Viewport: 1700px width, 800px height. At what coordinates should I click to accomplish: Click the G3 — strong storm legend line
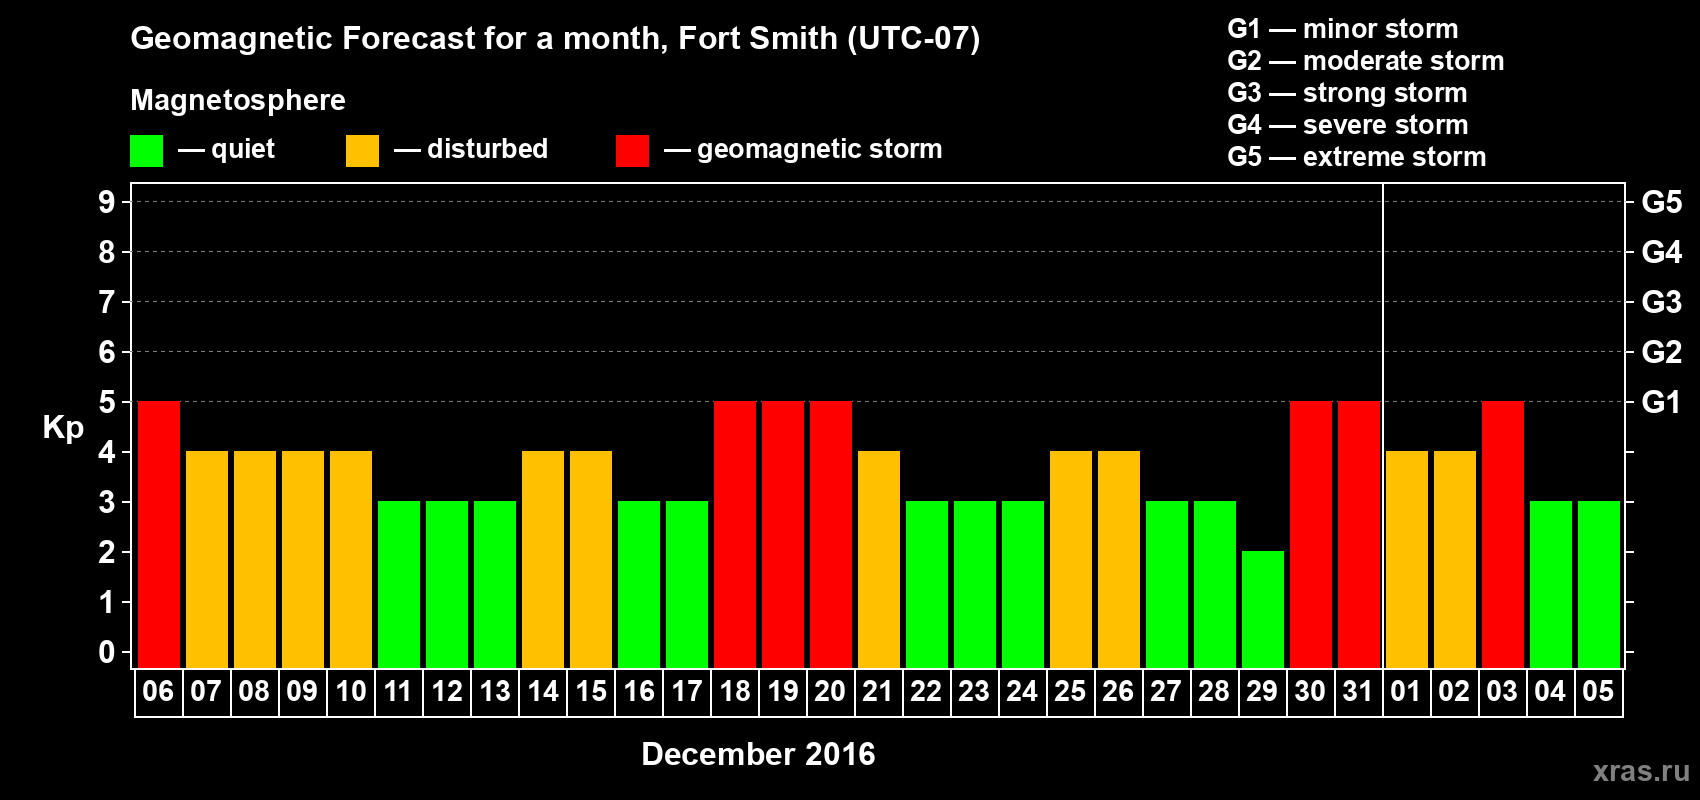[1347, 93]
